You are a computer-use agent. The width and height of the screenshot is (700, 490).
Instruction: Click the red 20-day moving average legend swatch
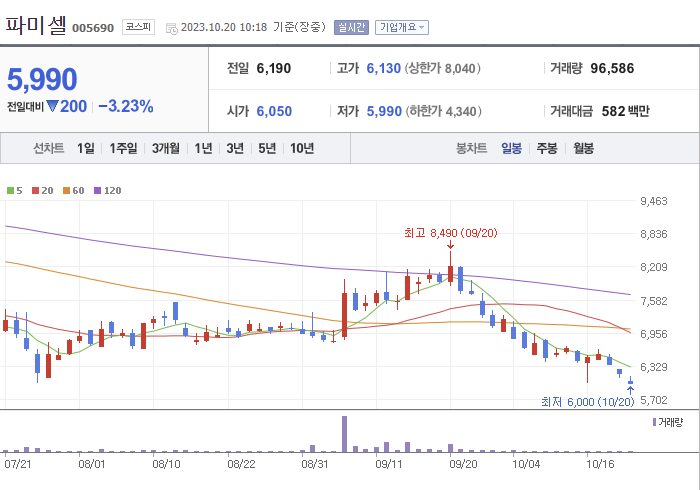(x=35, y=191)
